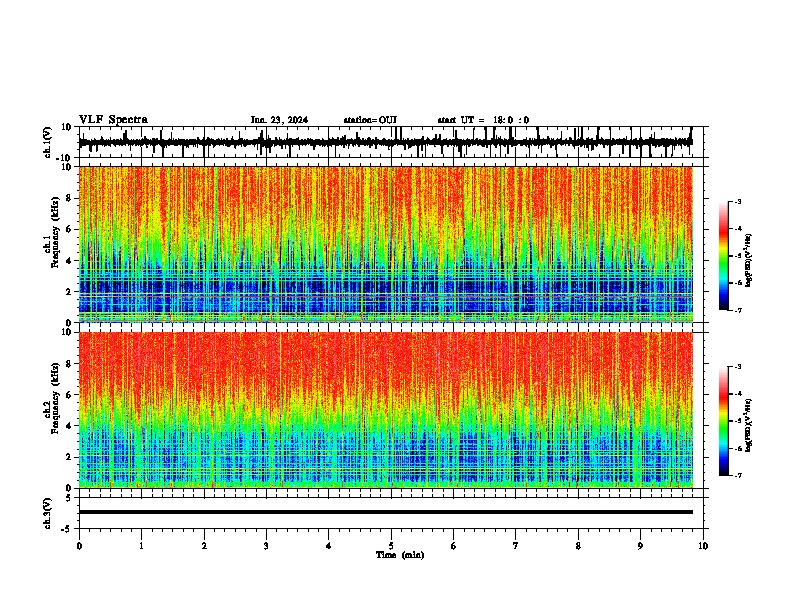Click the ch.2 spectrogram color scale bar

click(724, 421)
